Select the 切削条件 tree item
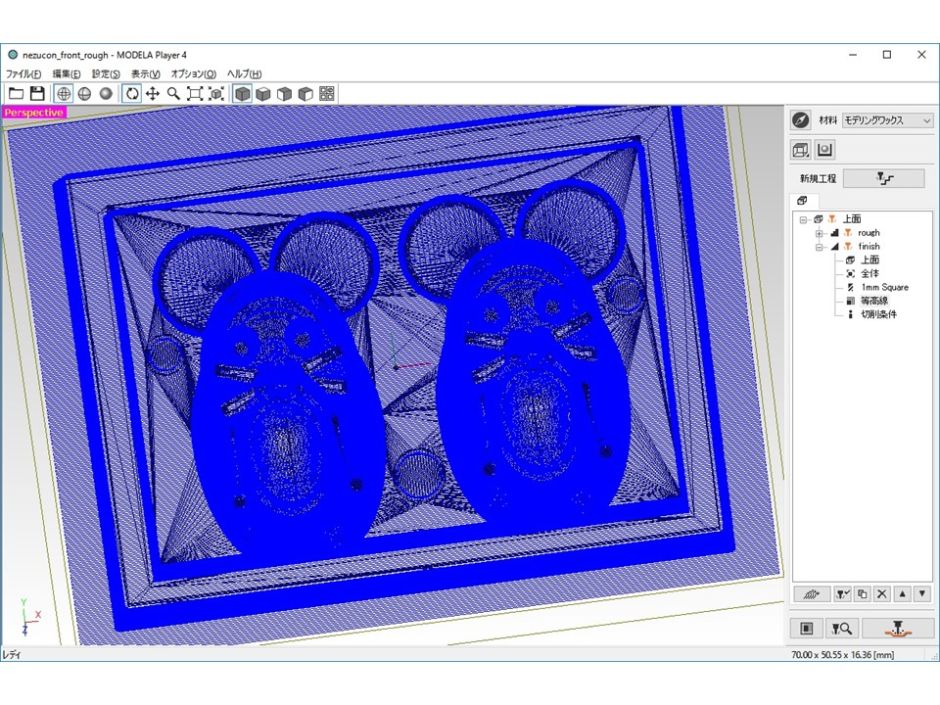 [879, 314]
